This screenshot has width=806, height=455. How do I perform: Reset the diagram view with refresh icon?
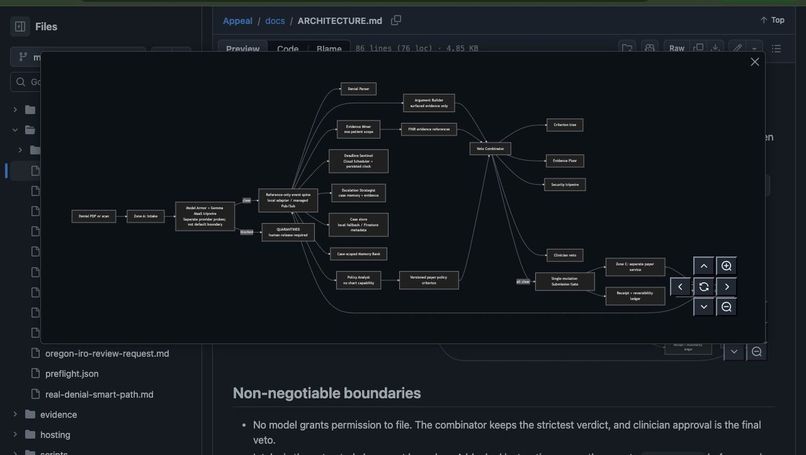click(704, 287)
